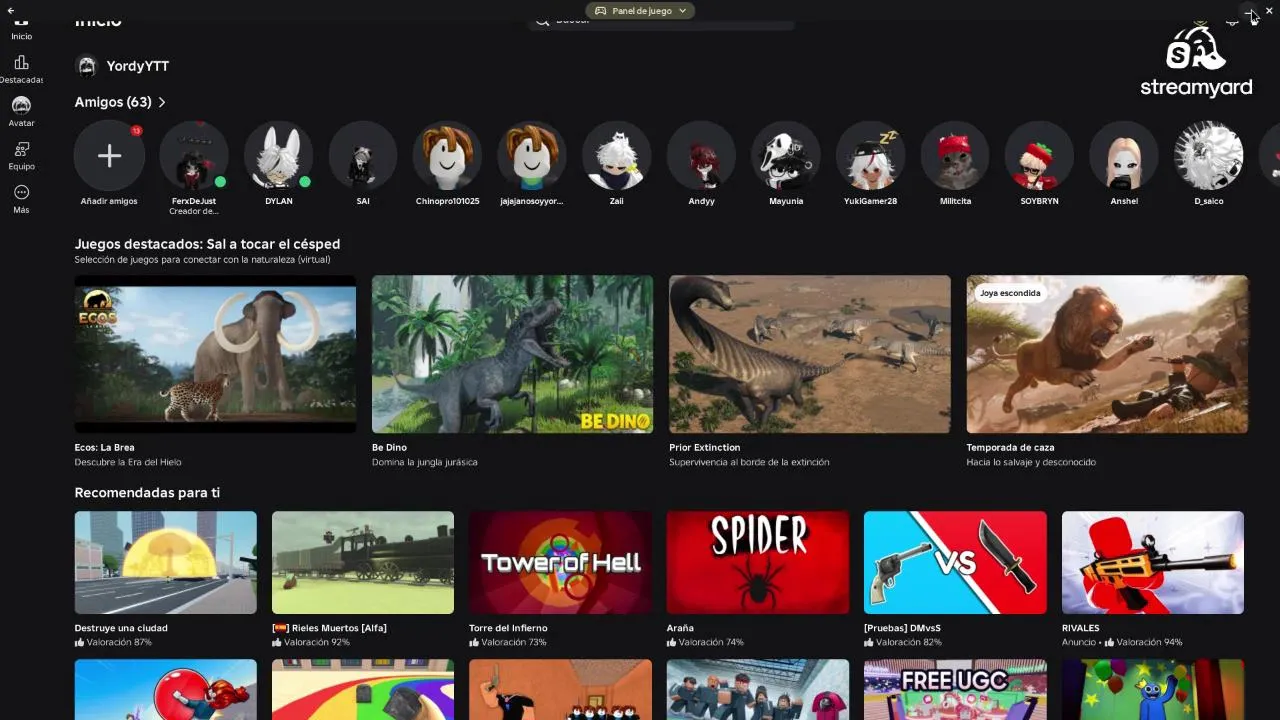Open D_saico friend avatar
The width and height of the screenshot is (1280, 720).
pyautogui.click(x=1208, y=156)
